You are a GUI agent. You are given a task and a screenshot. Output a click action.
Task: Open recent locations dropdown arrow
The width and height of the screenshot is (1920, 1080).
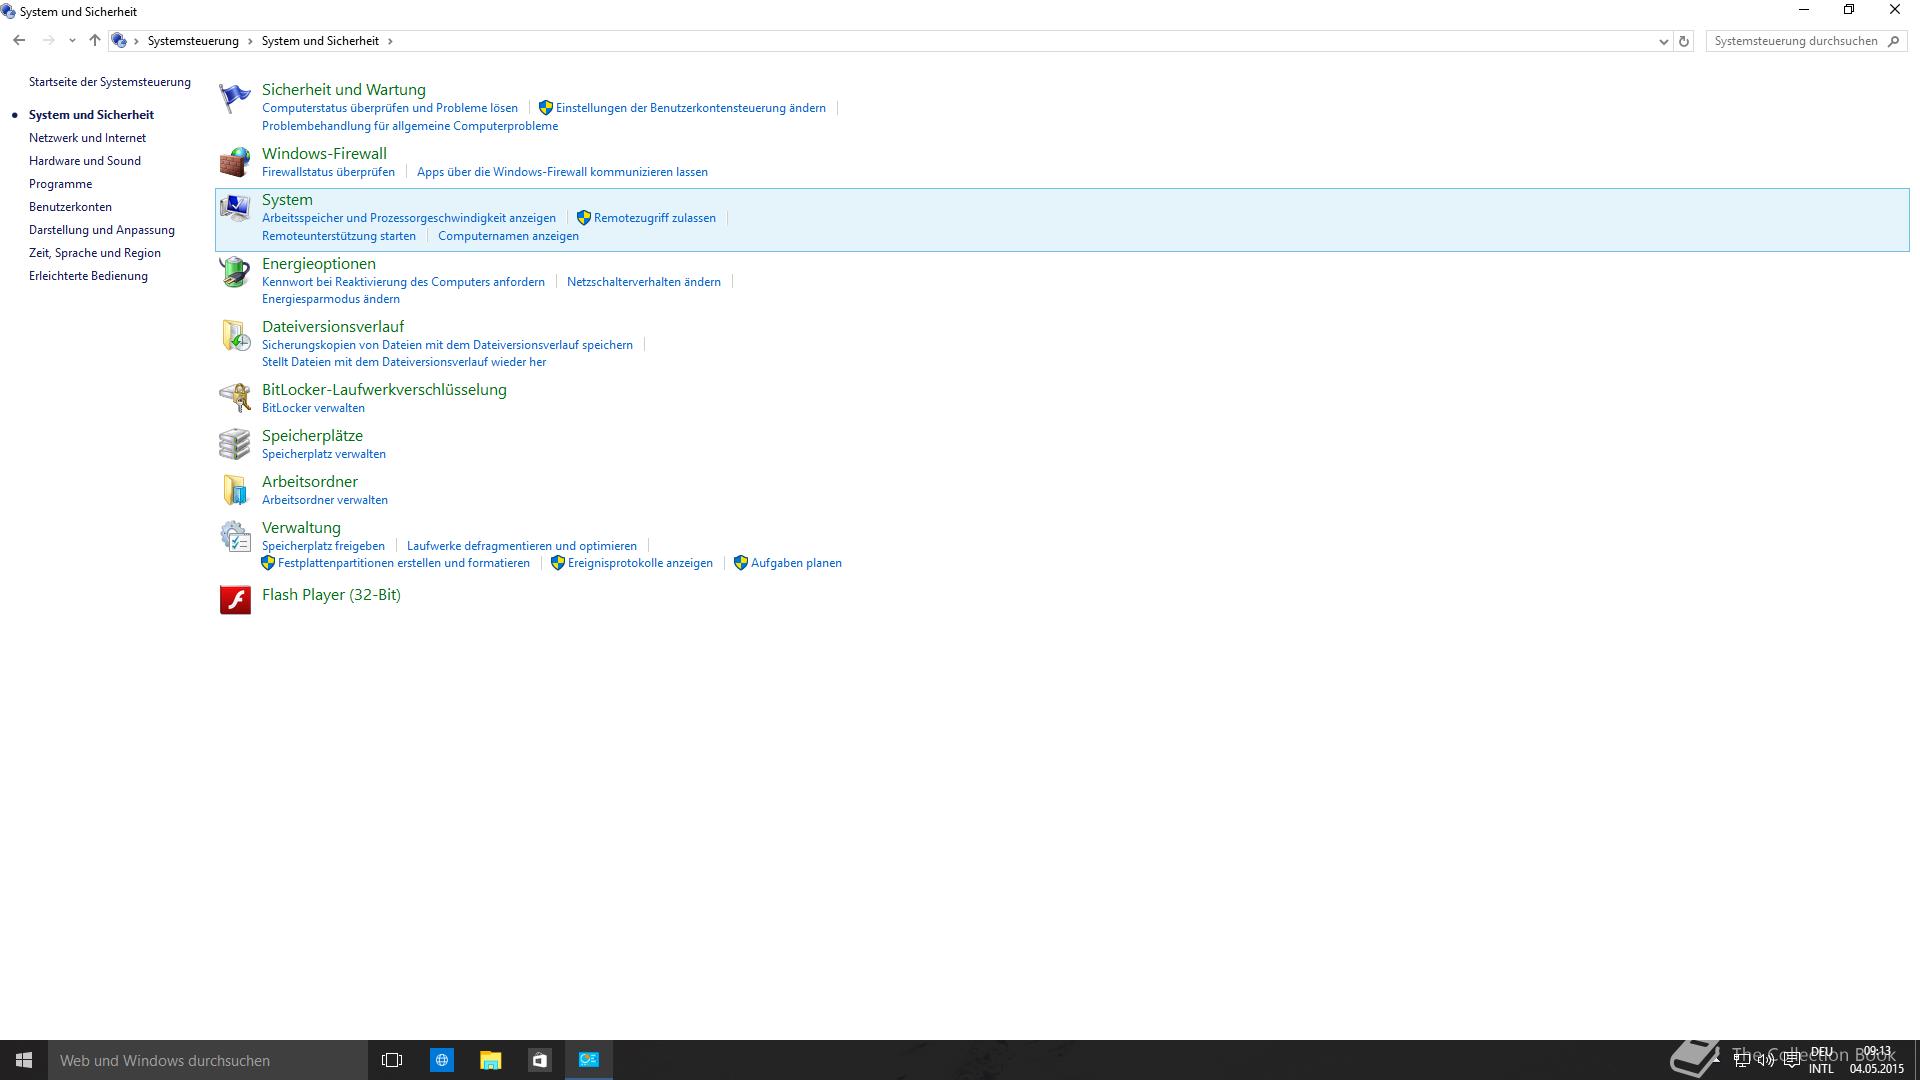coord(72,41)
